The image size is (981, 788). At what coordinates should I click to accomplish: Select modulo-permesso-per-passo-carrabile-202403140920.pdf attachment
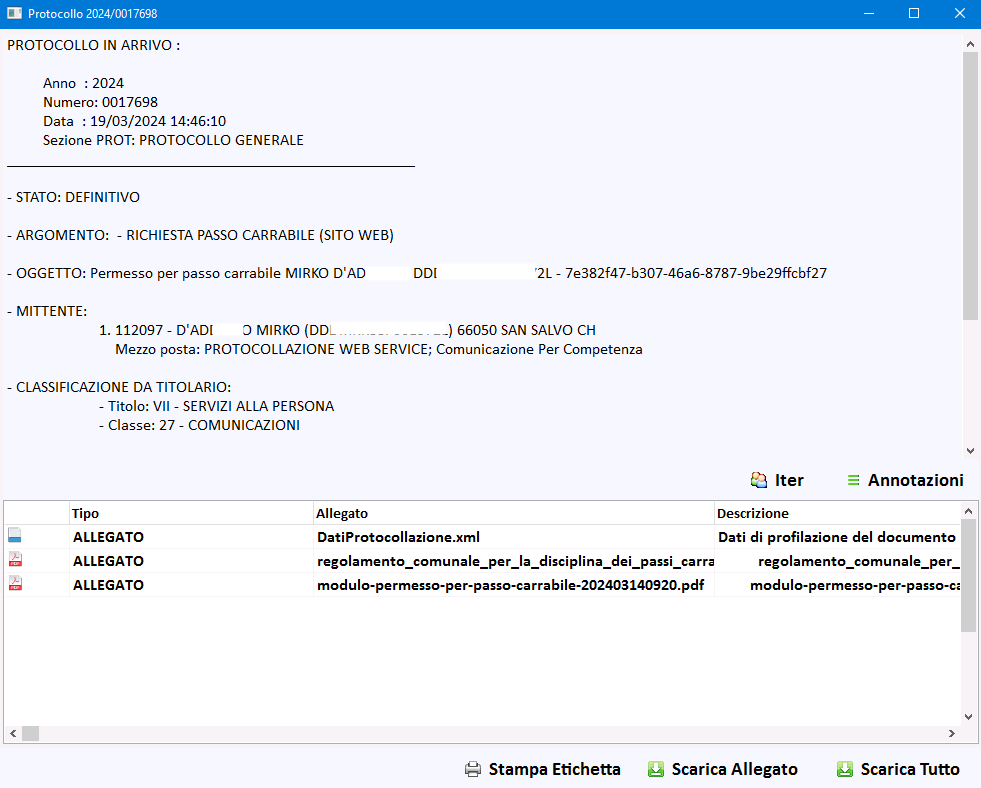click(510, 585)
